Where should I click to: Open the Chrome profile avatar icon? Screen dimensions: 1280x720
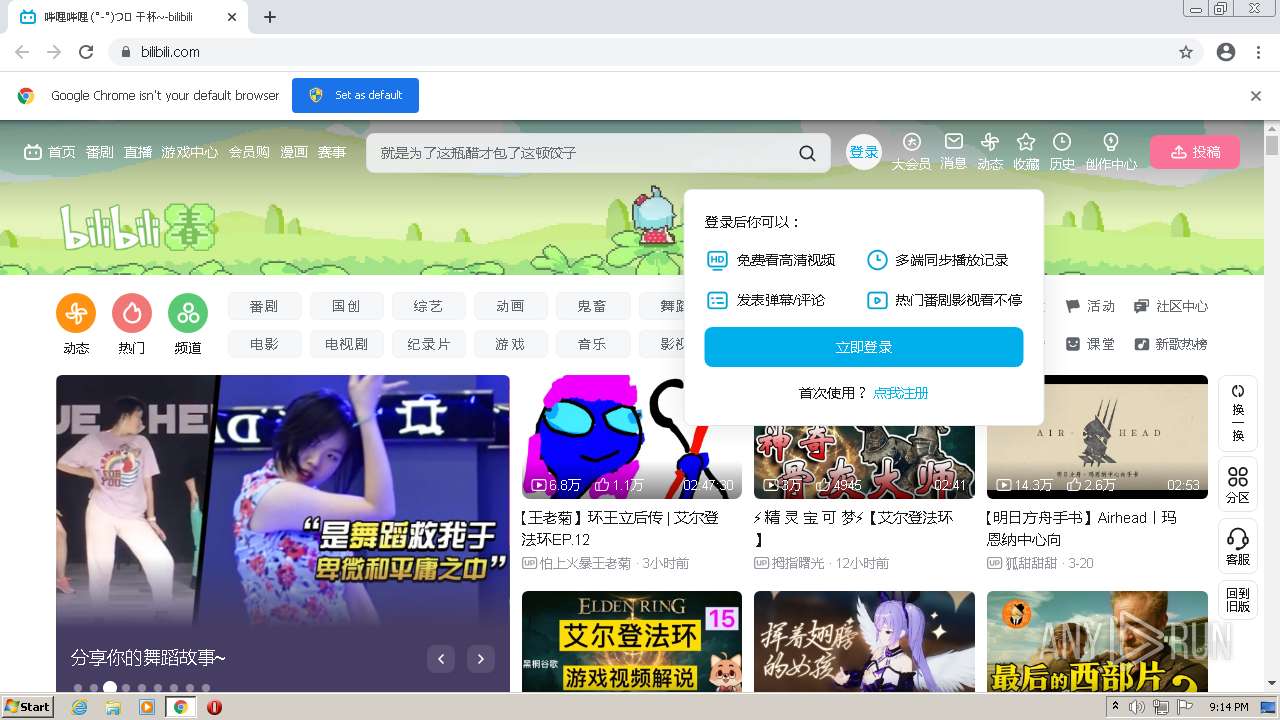[x=1226, y=52]
